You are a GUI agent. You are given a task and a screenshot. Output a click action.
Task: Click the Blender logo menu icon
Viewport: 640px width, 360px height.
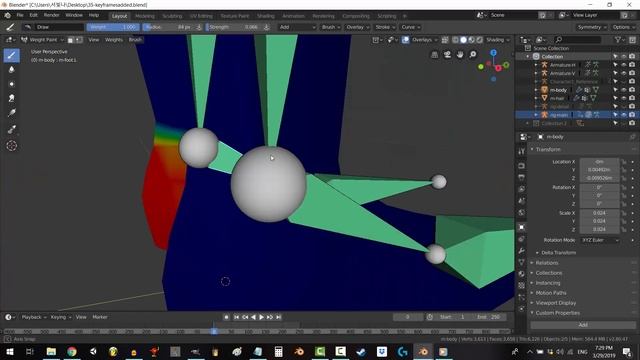pyautogui.click(x=7, y=16)
